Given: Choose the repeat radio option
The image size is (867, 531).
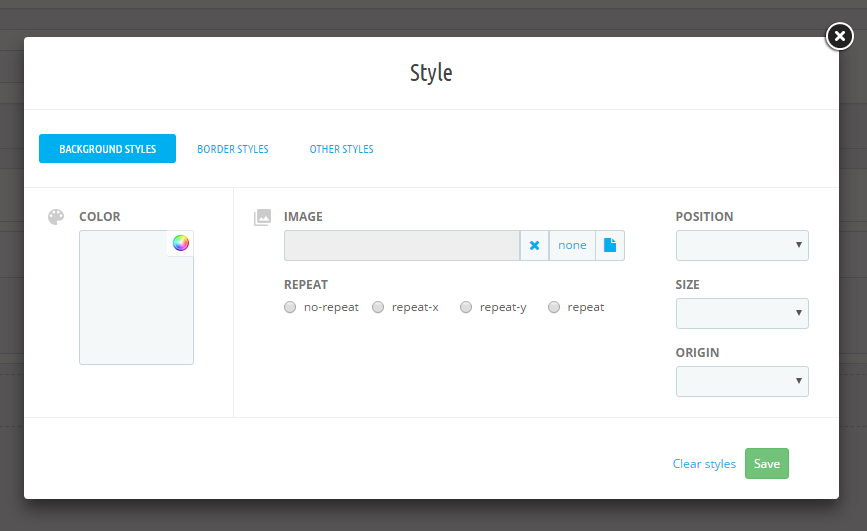Looking at the screenshot, I should pos(553,307).
